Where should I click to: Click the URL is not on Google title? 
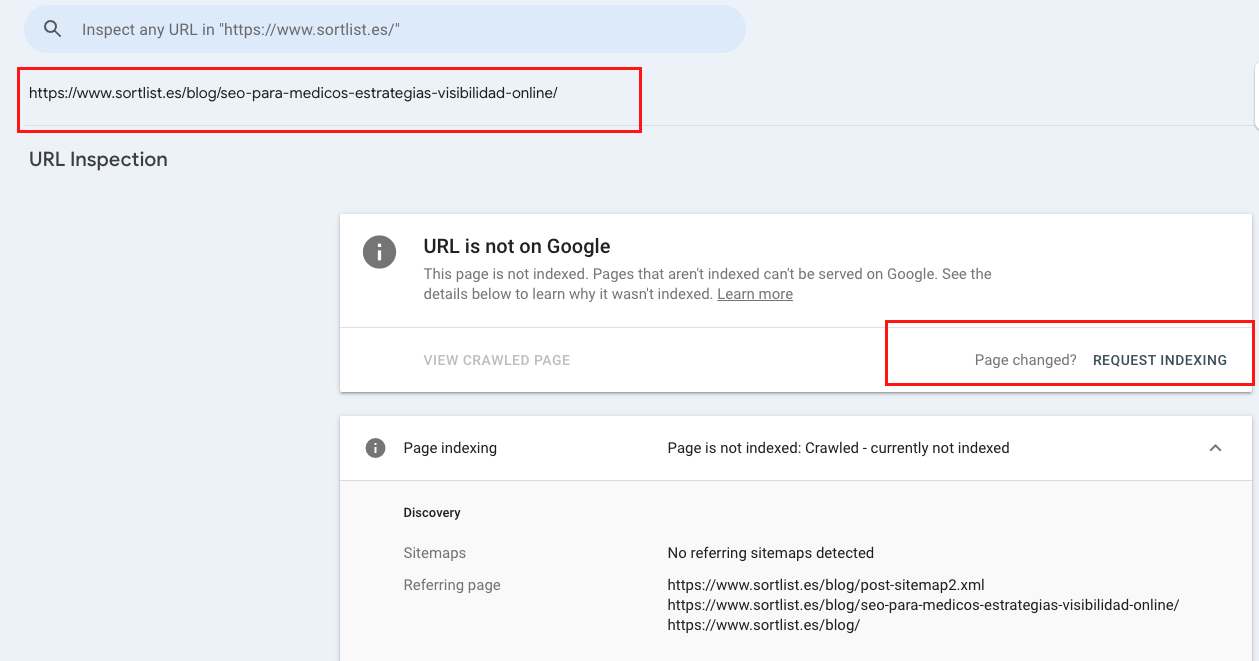pyautogui.click(x=517, y=246)
